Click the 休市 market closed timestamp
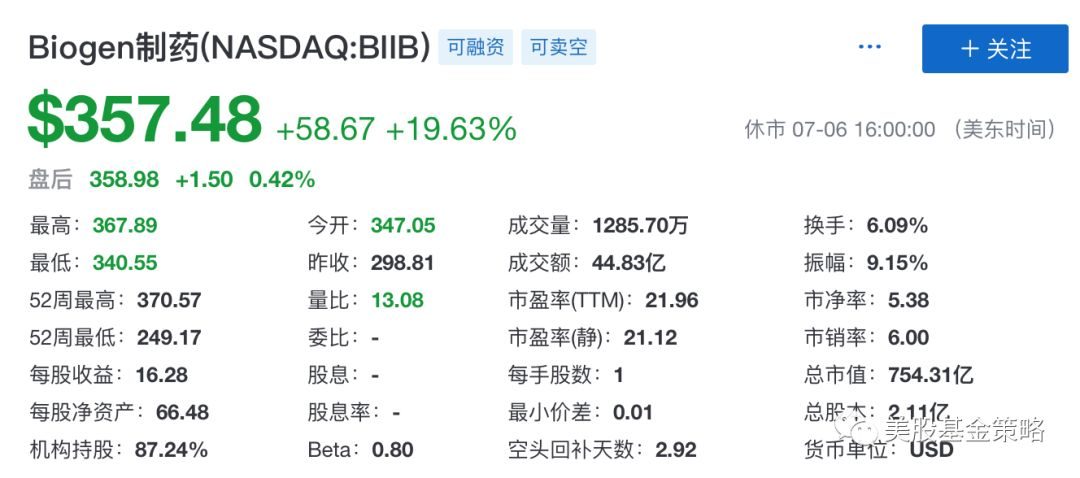The image size is (1080, 478). 900,129
